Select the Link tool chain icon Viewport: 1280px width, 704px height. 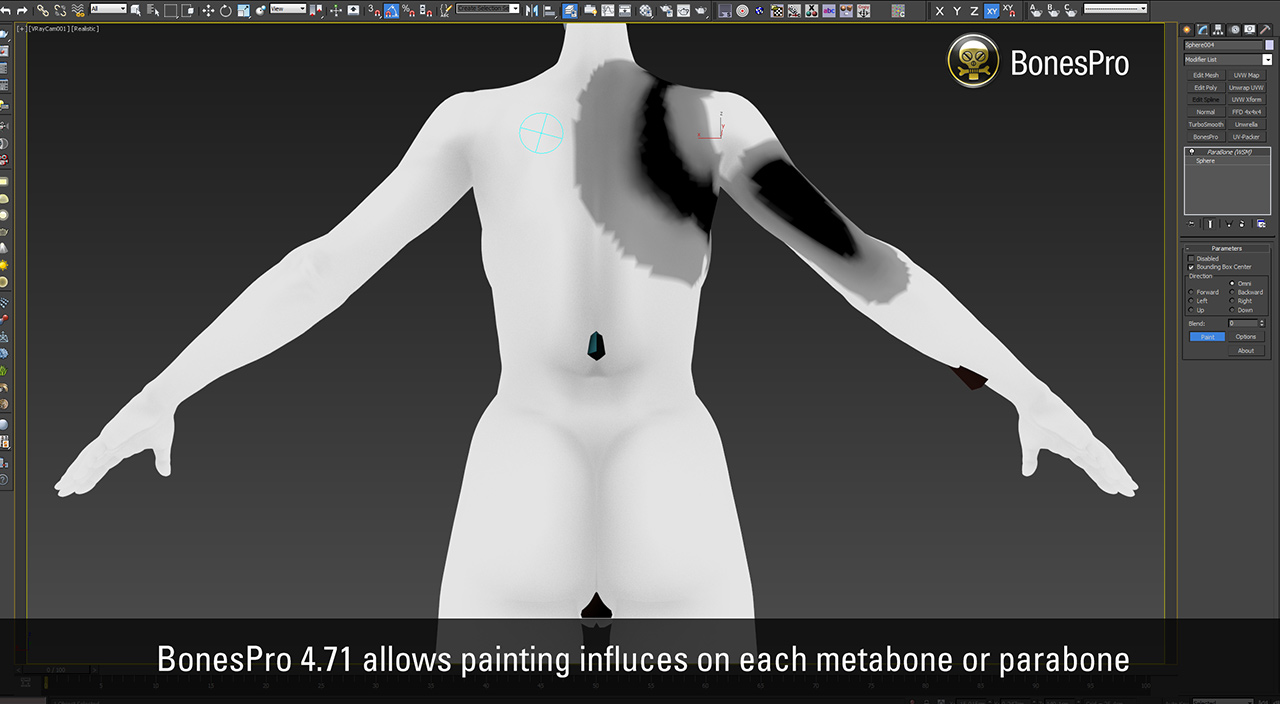point(43,10)
